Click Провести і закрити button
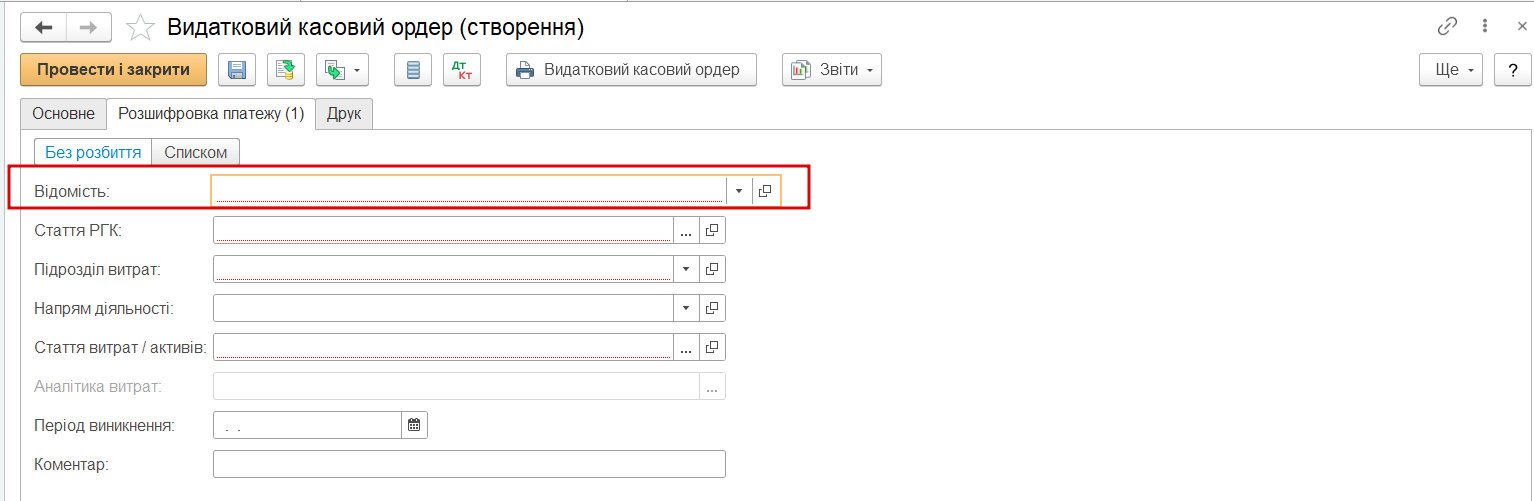This screenshot has width=1534, height=501. (113, 70)
